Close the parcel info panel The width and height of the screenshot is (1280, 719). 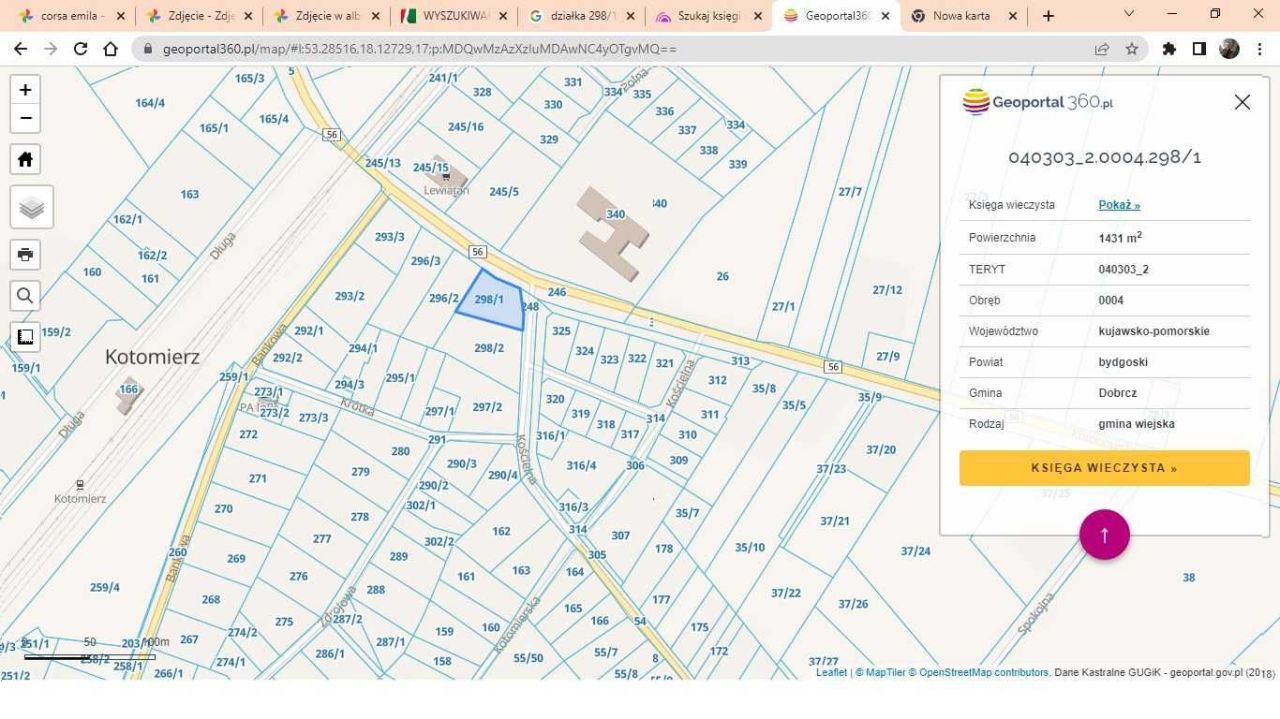(1242, 102)
